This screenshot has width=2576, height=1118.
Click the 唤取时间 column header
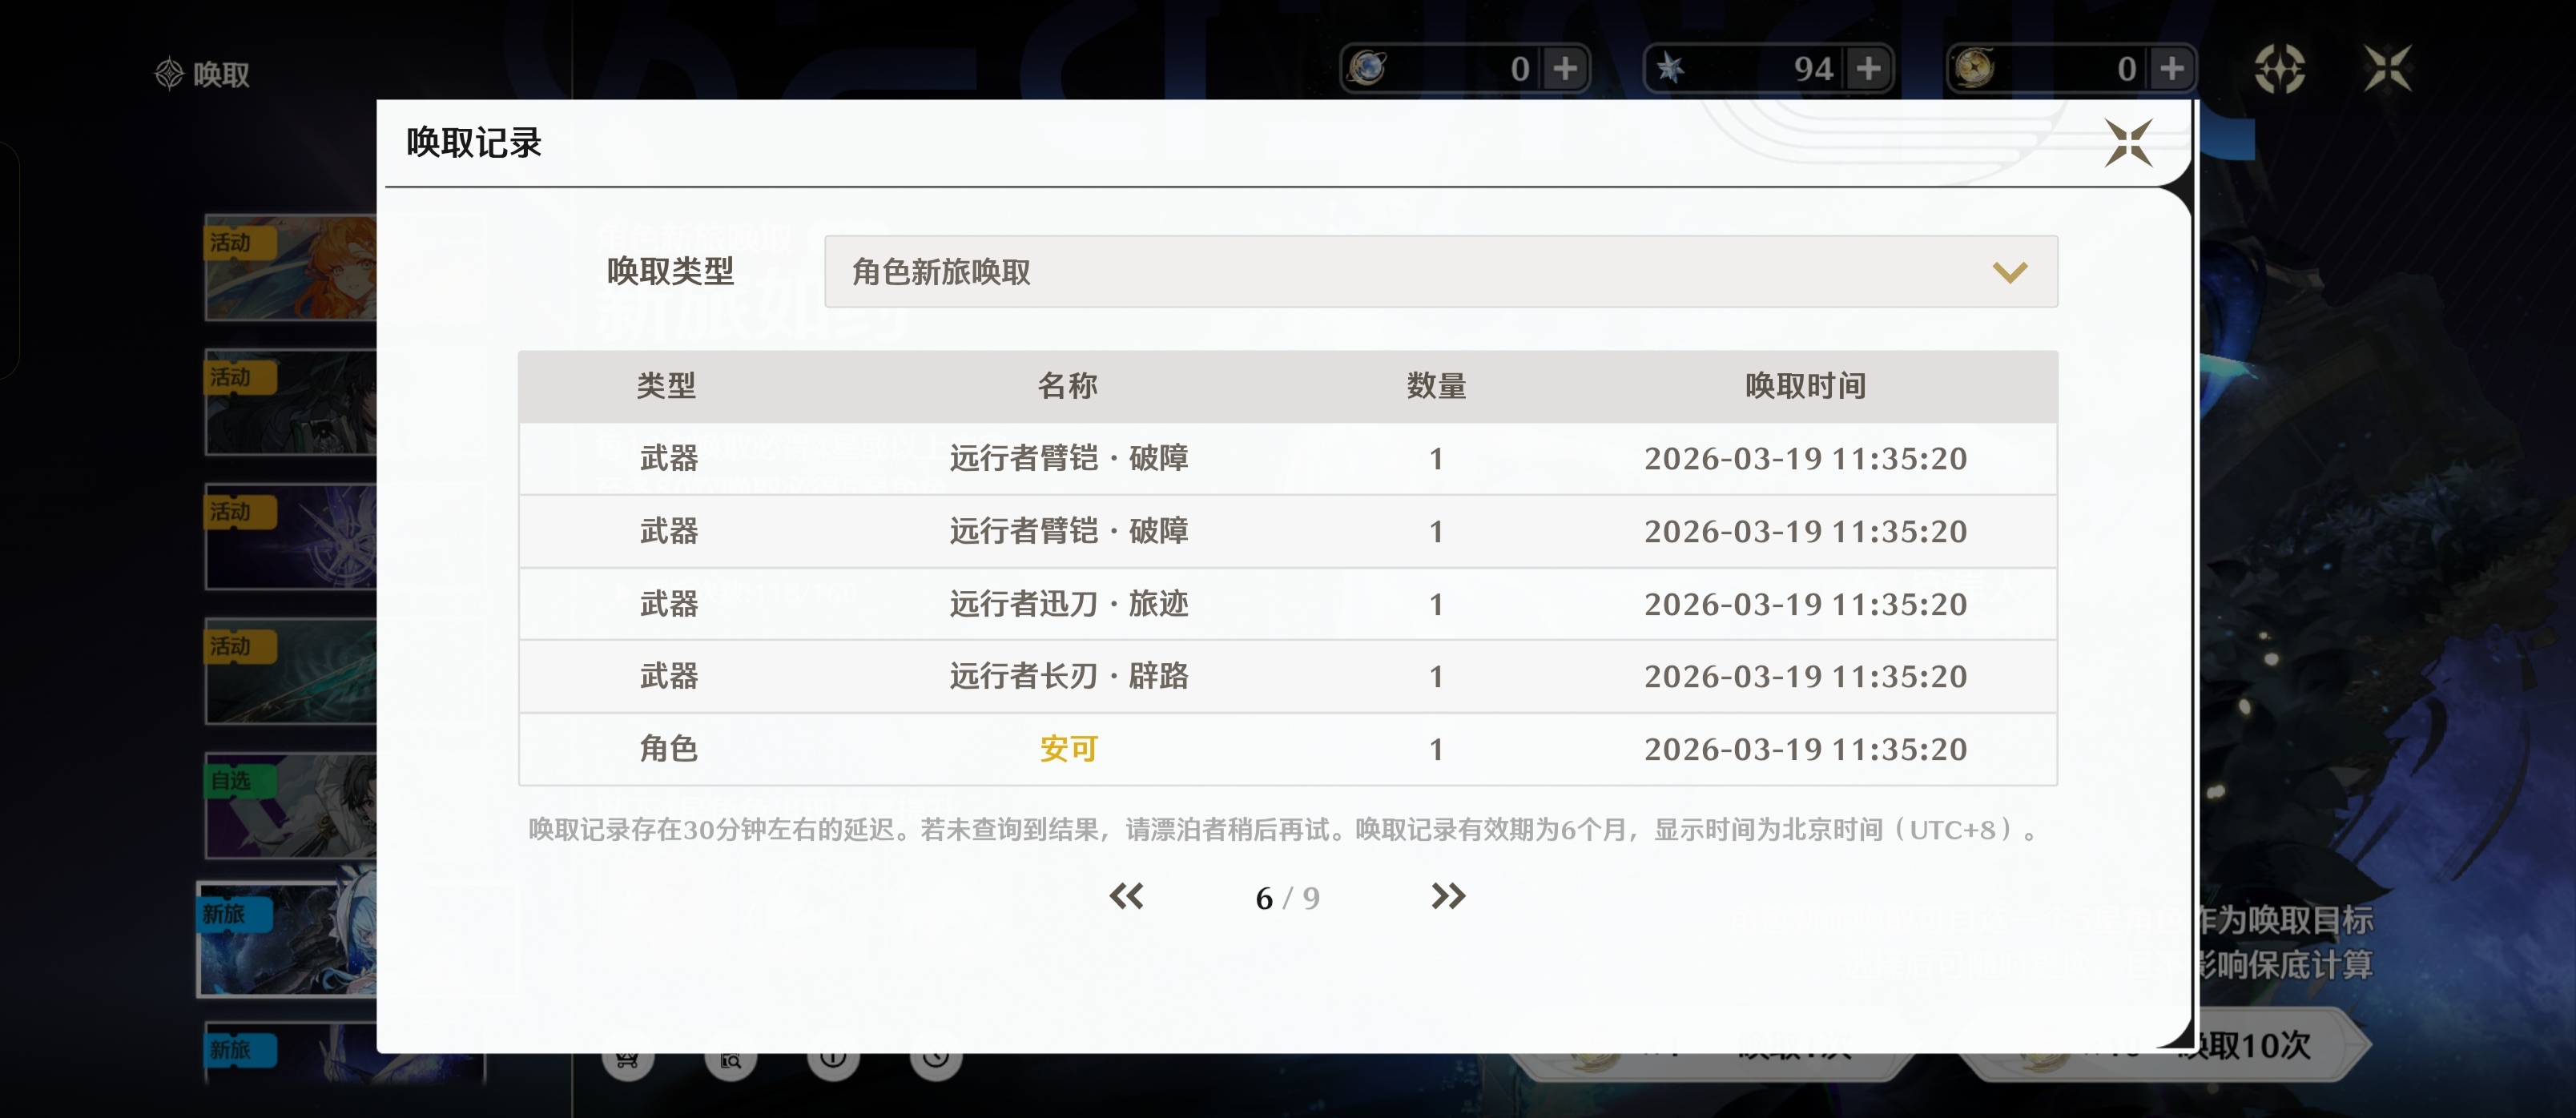tap(1805, 386)
